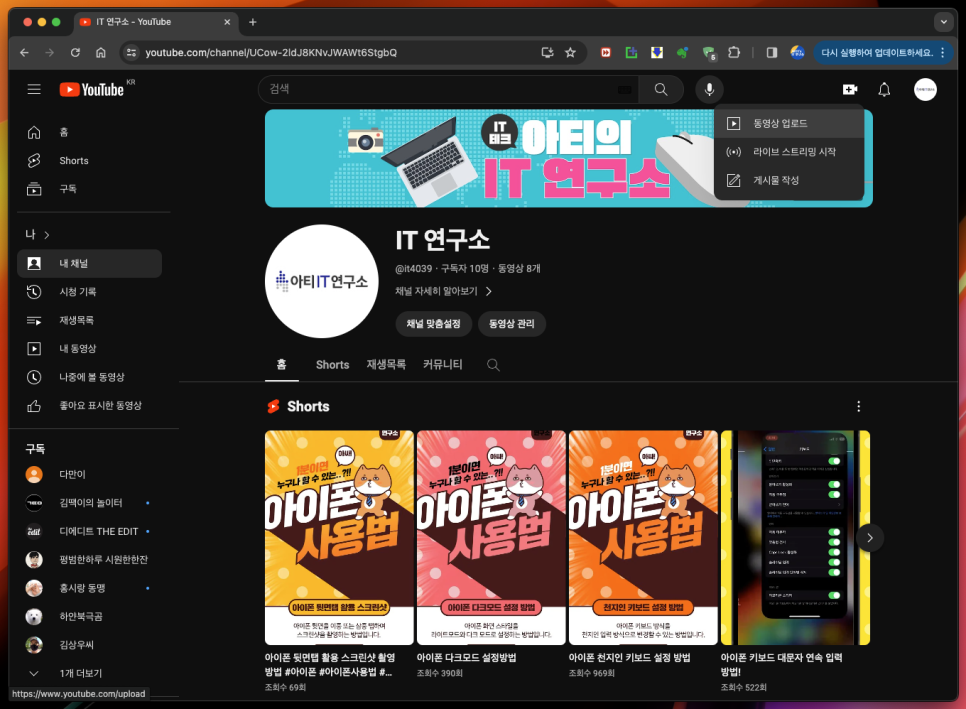Open site information icon in address bar

point(131,52)
